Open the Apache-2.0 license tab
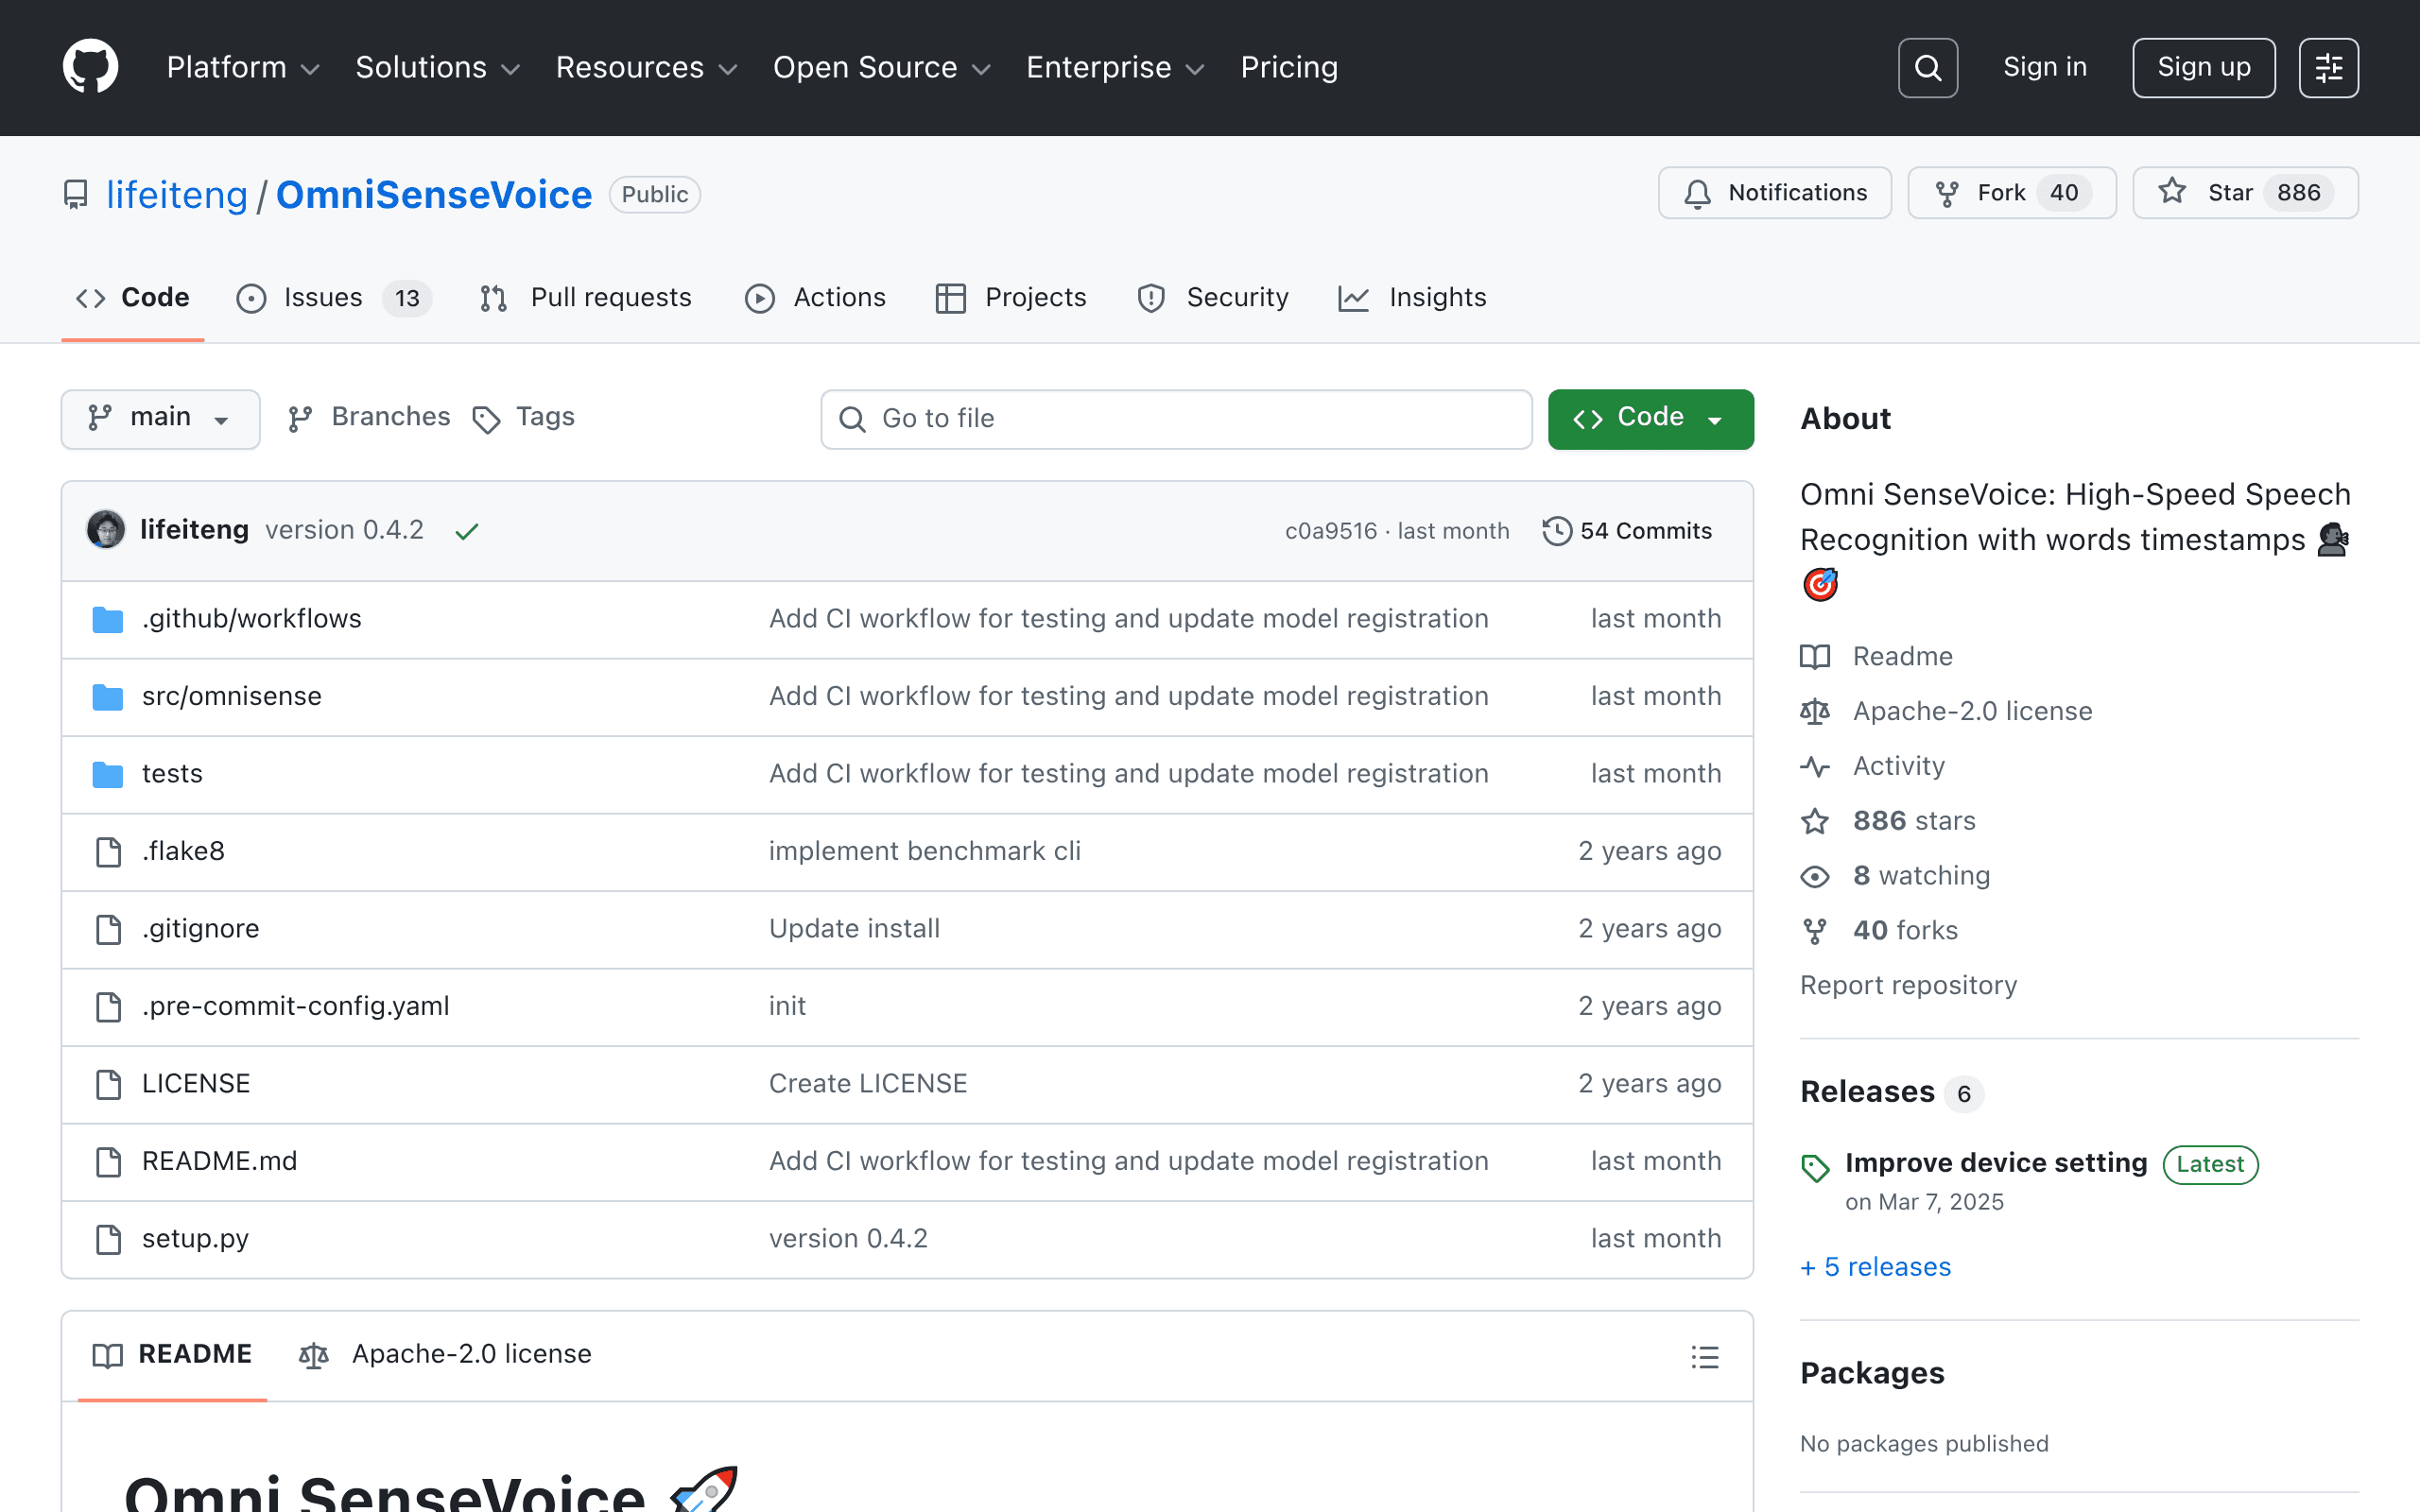 tap(446, 1354)
